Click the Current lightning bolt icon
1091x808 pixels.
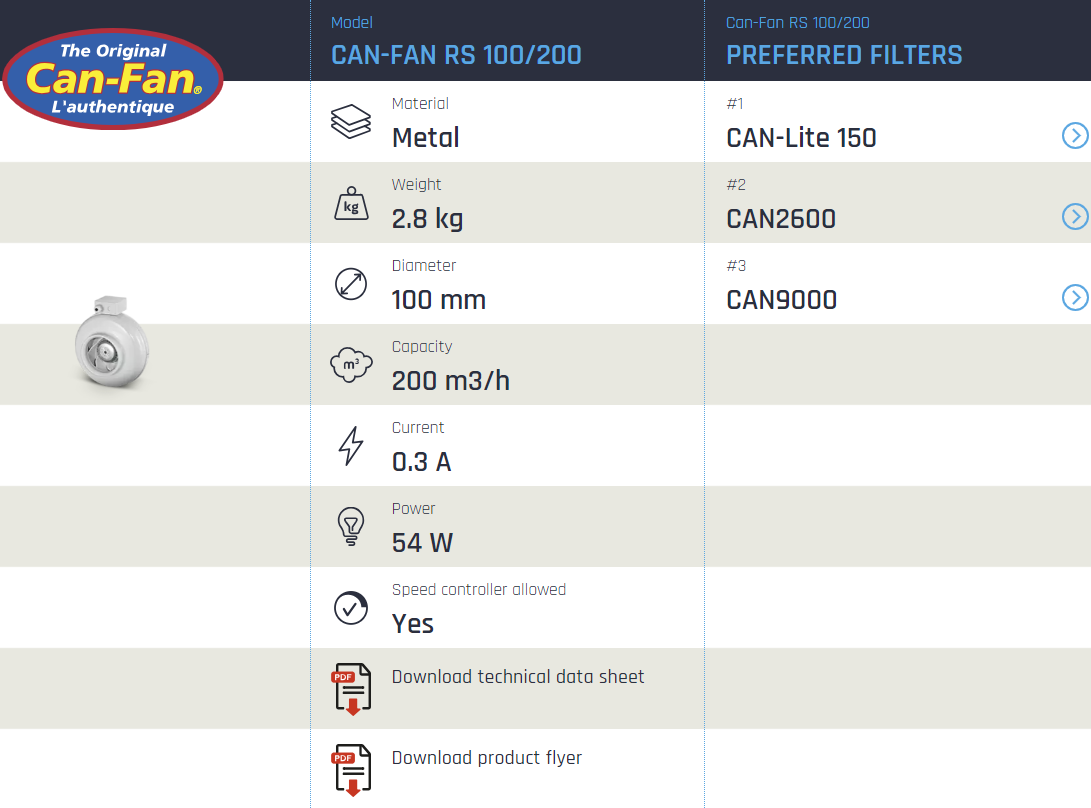click(351, 446)
